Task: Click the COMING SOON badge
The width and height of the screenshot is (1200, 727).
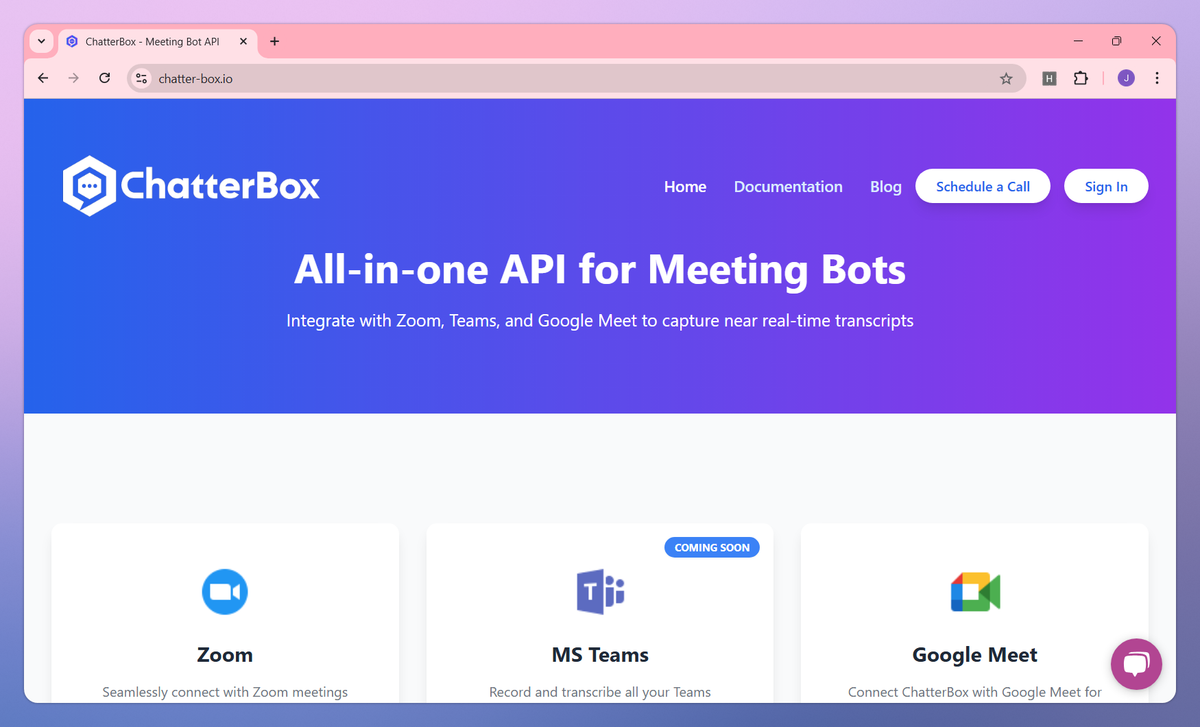Action: [712, 547]
